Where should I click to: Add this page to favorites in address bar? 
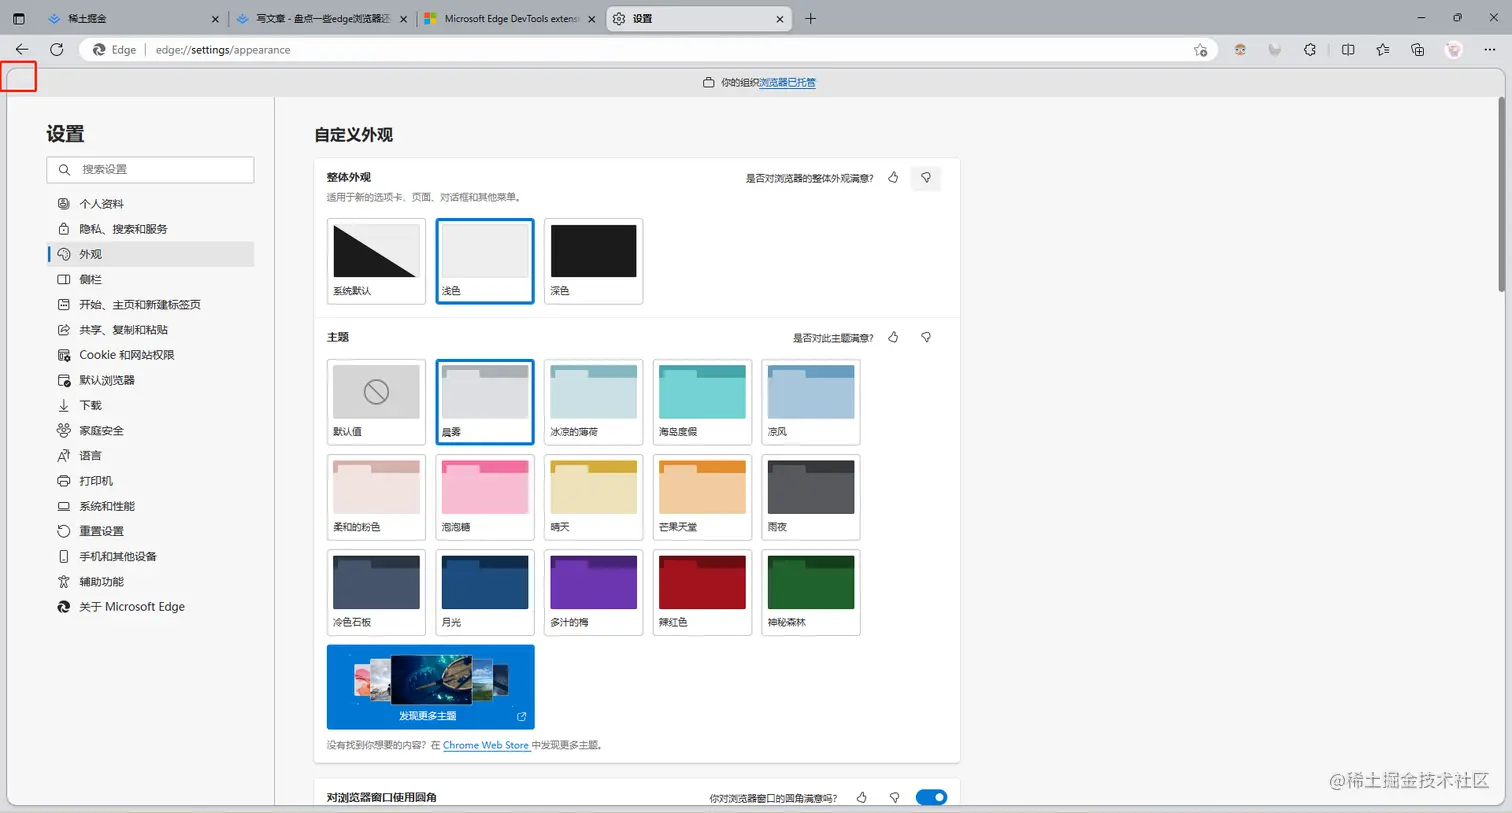click(x=1200, y=50)
